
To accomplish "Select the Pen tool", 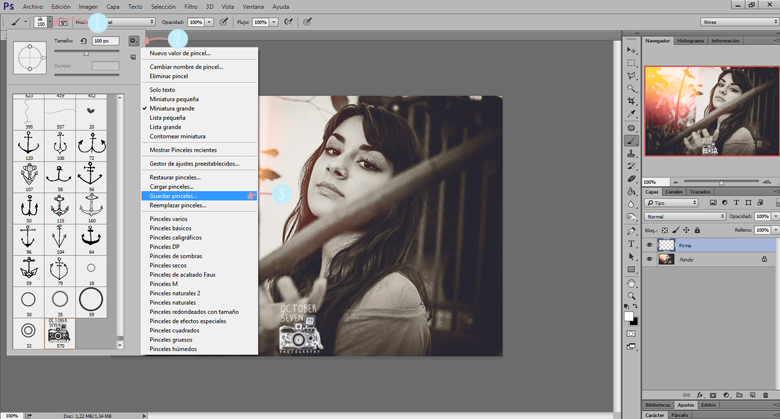I will [631, 231].
